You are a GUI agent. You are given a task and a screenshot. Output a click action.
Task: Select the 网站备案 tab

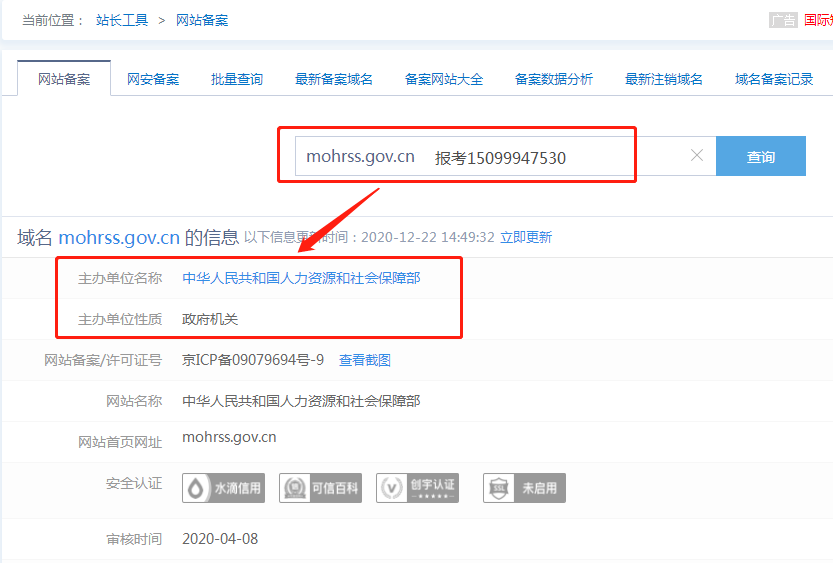tap(64, 79)
